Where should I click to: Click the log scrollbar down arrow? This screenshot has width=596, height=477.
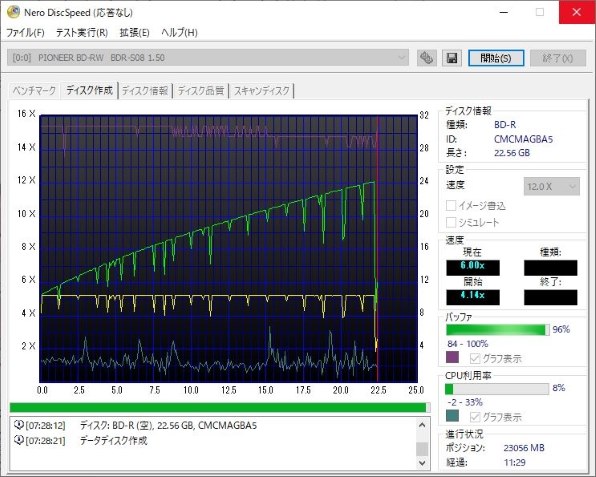(x=422, y=463)
